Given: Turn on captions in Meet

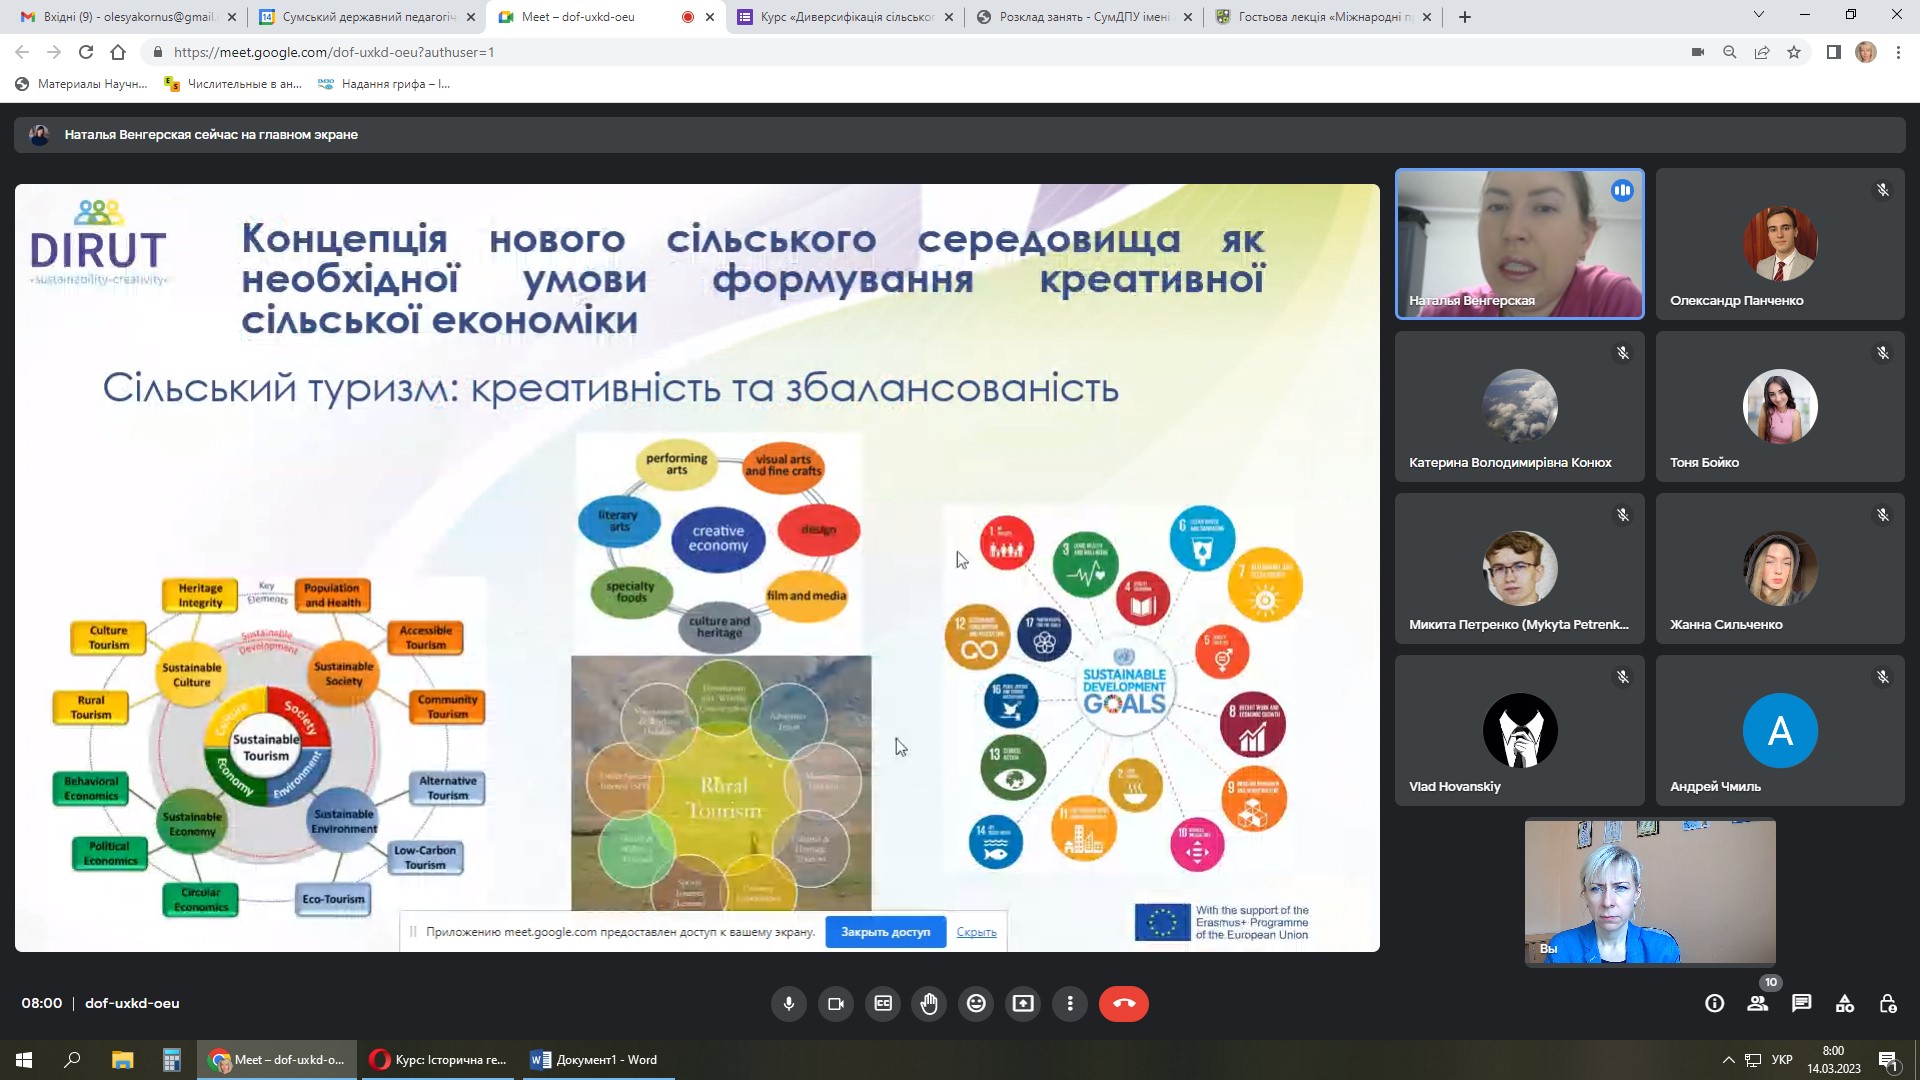Looking at the screenshot, I should click(882, 1003).
